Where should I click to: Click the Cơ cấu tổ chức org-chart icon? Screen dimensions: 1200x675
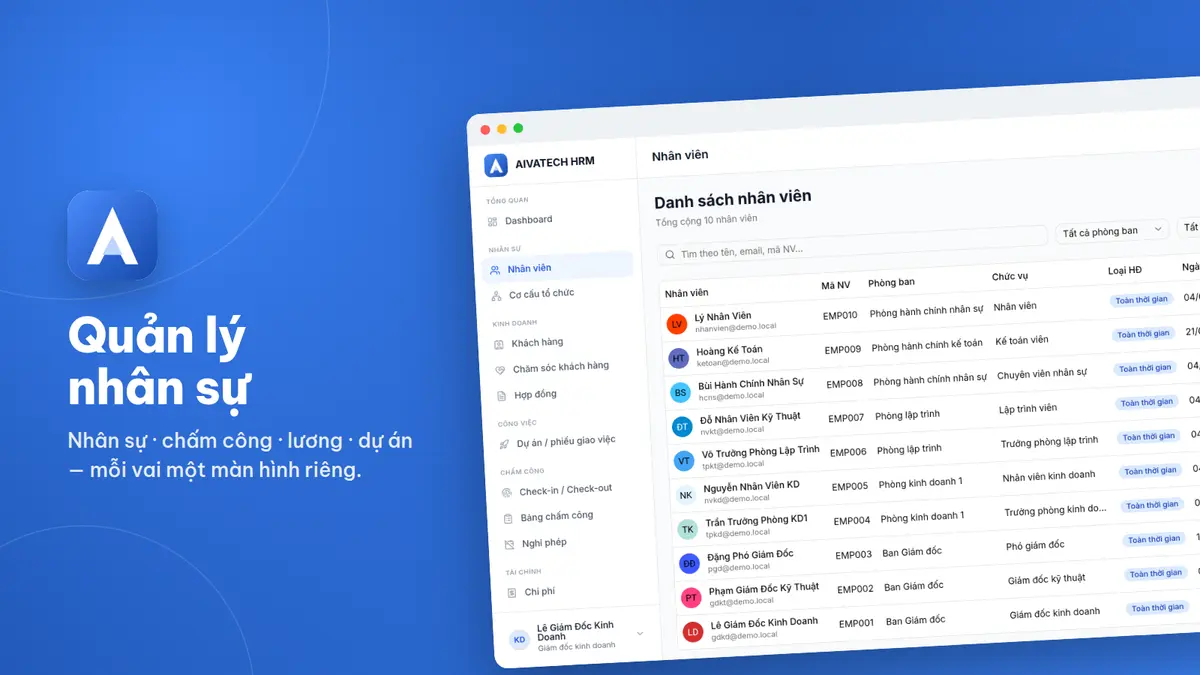tap(497, 296)
